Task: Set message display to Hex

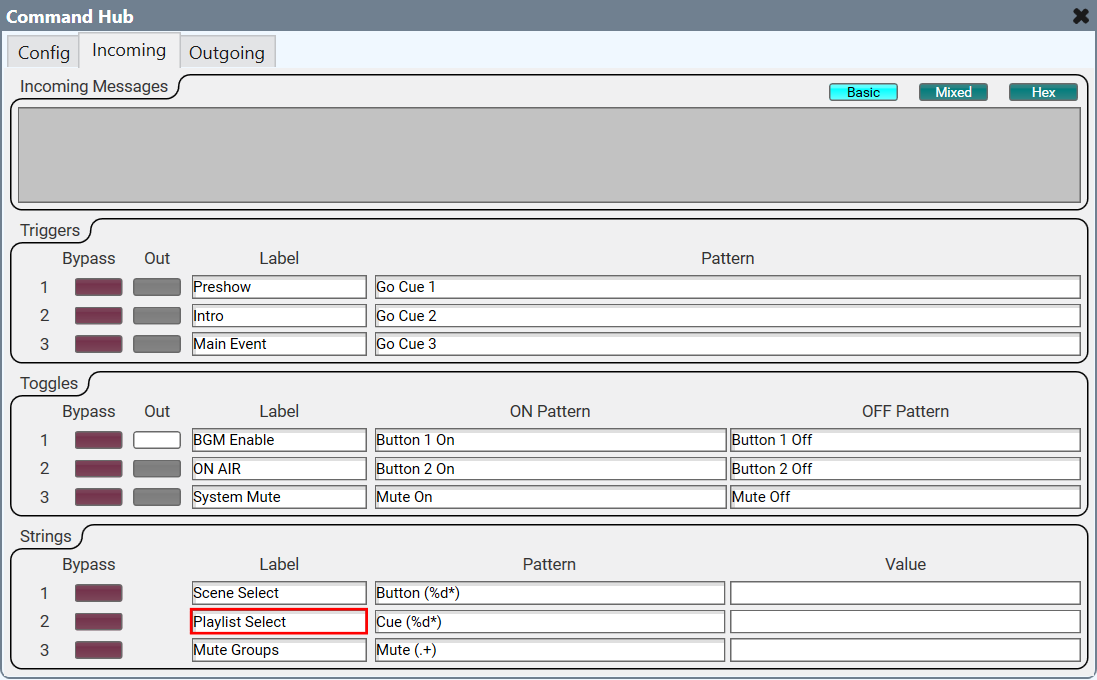Action: pos(1043,92)
